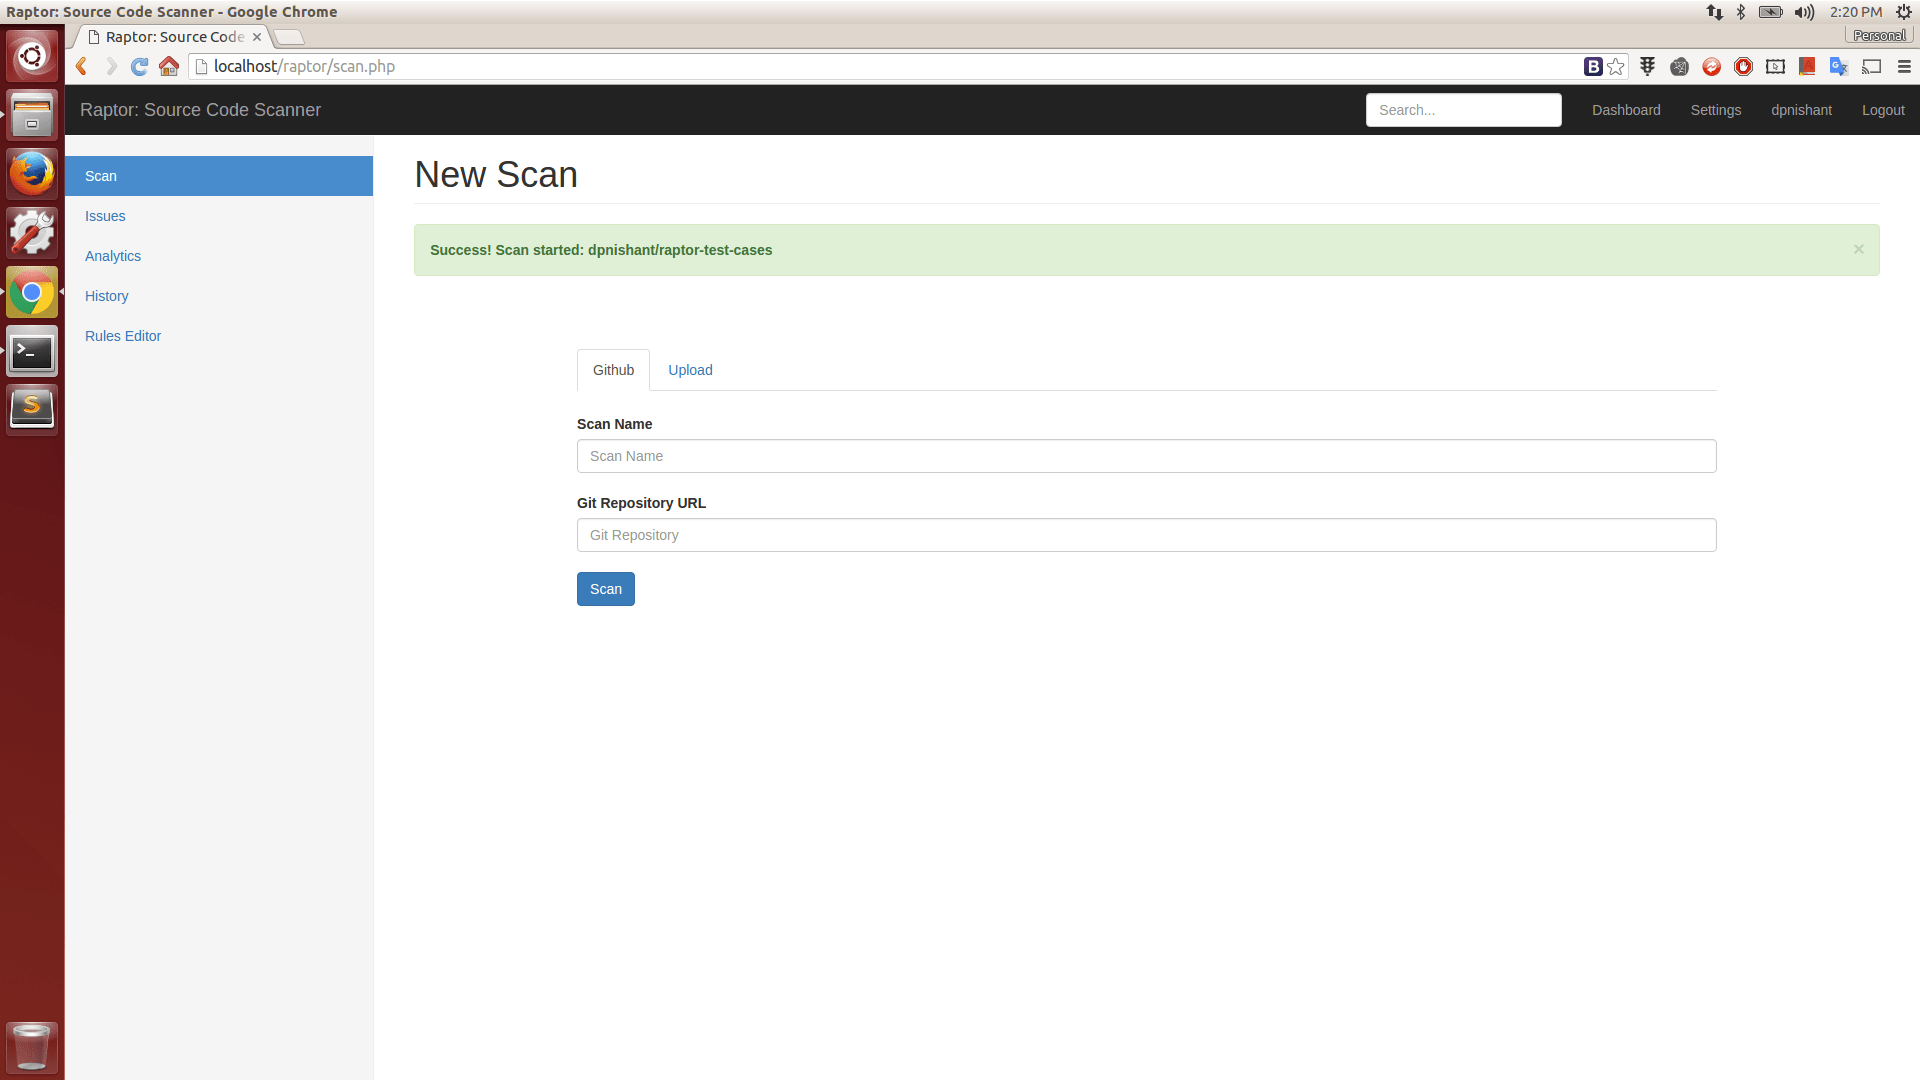Viewport: 1920px width, 1080px height.
Task: Click the Google Translate extension icon
Action: (1838, 67)
